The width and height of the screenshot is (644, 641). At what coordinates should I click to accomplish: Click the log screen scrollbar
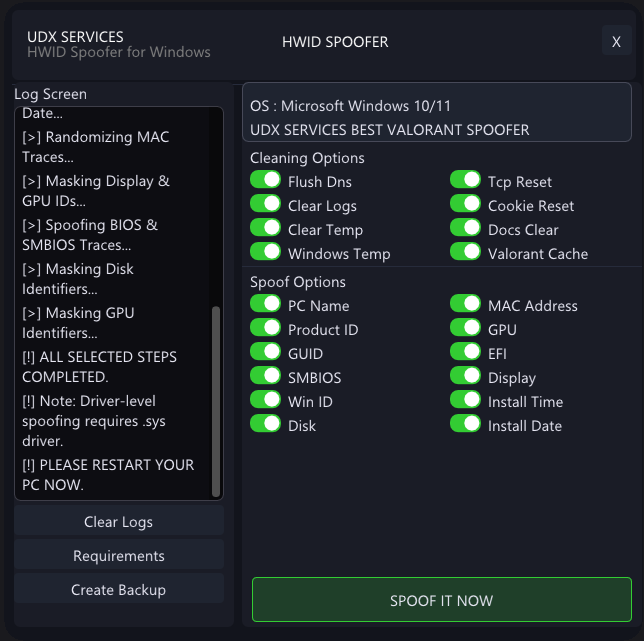(x=216, y=400)
